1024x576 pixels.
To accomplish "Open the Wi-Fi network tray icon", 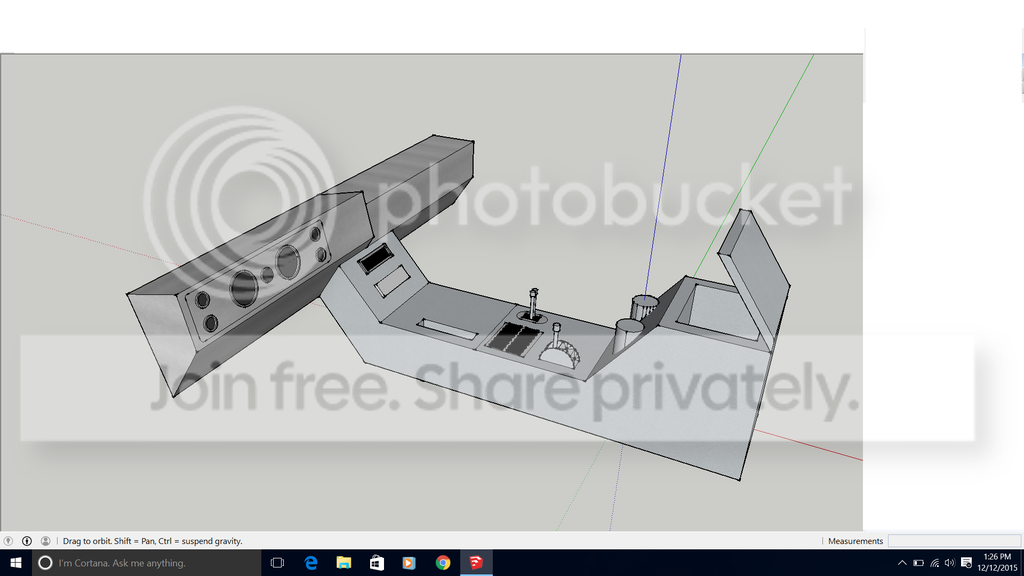I will 935,563.
